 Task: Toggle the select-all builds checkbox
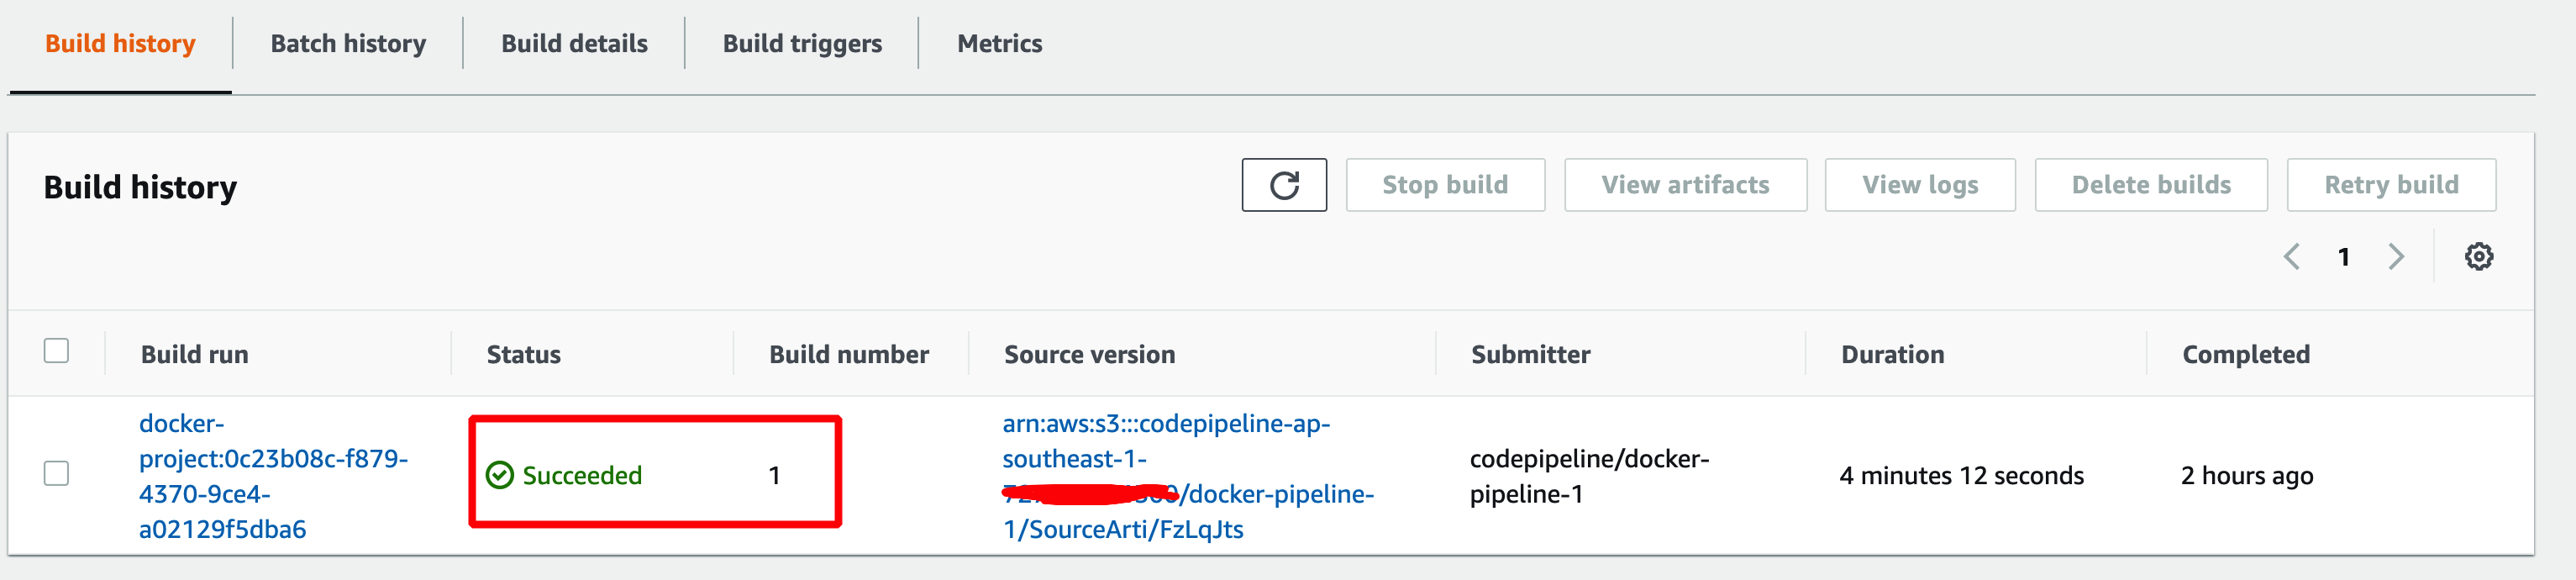pos(57,351)
